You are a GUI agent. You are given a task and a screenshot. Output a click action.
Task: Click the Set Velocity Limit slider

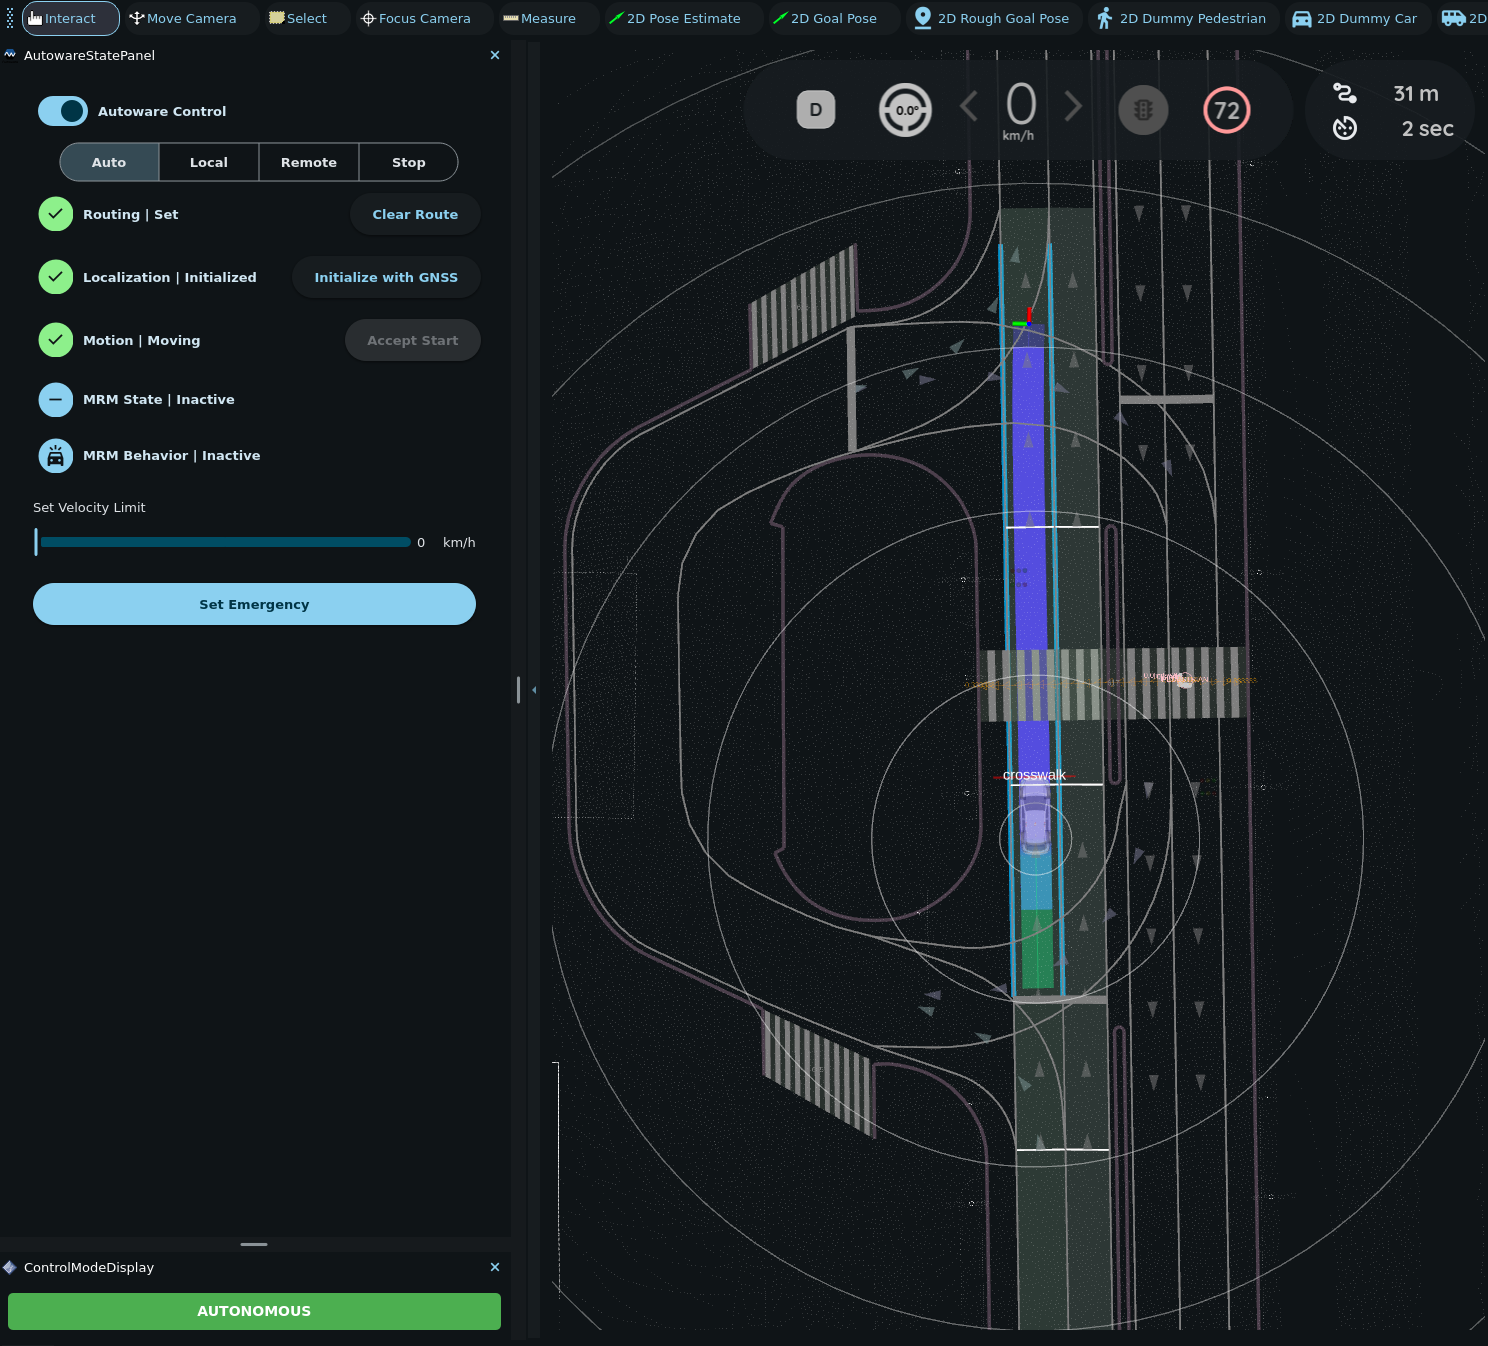tap(224, 542)
